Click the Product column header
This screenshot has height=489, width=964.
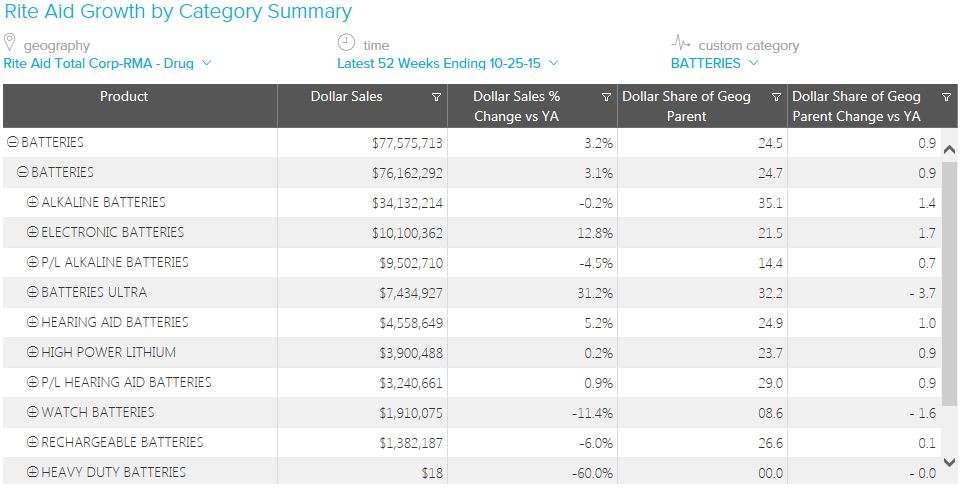tap(124, 97)
